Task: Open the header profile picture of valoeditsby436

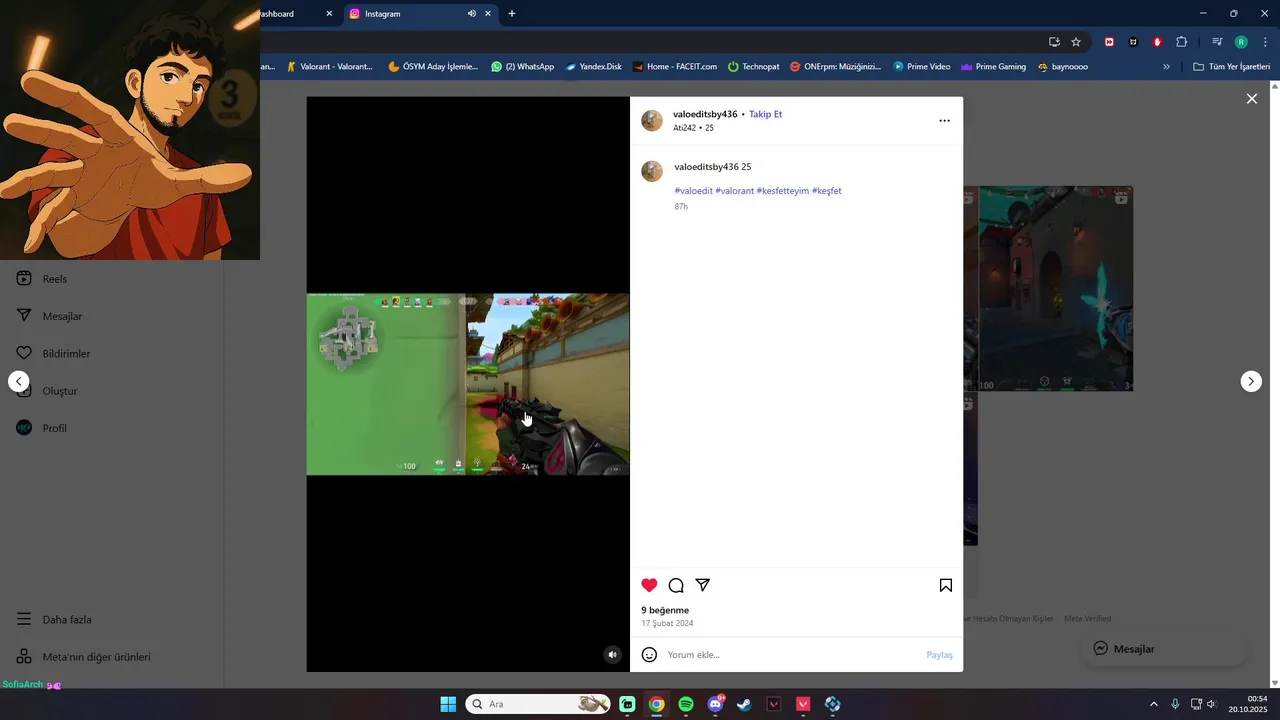Action: click(x=652, y=121)
